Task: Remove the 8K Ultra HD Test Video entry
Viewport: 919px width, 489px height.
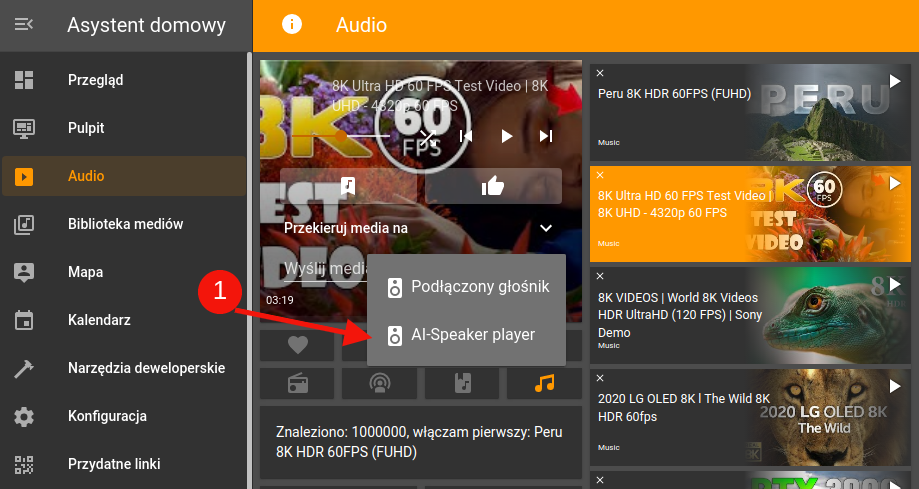Action: 600,175
